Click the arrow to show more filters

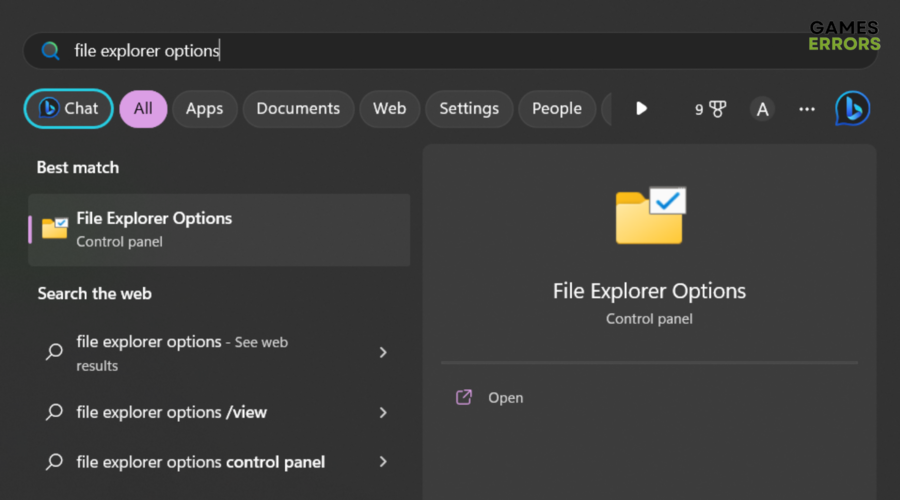(x=641, y=109)
